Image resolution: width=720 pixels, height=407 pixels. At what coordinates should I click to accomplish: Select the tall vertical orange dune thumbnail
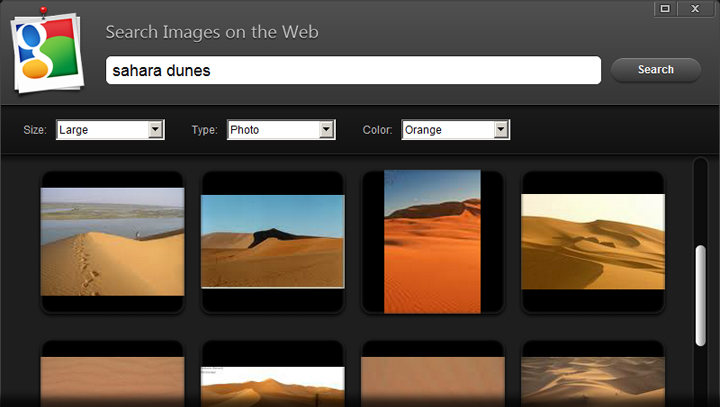point(433,242)
